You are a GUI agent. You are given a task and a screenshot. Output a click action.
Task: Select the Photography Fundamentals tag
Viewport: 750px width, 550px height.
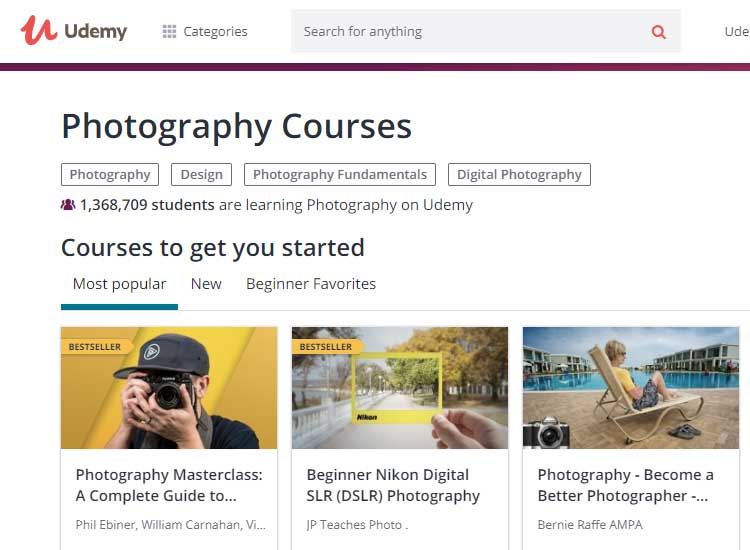pyautogui.click(x=340, y=175)
